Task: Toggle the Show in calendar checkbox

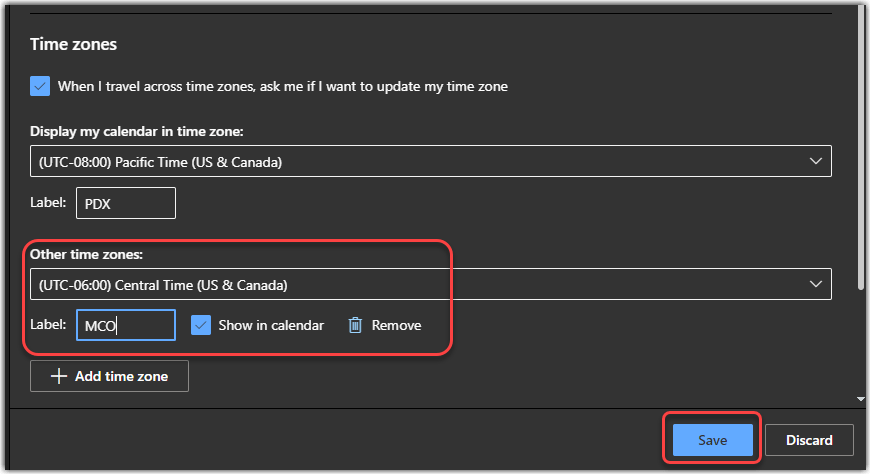Action: [x=200, y=325]
